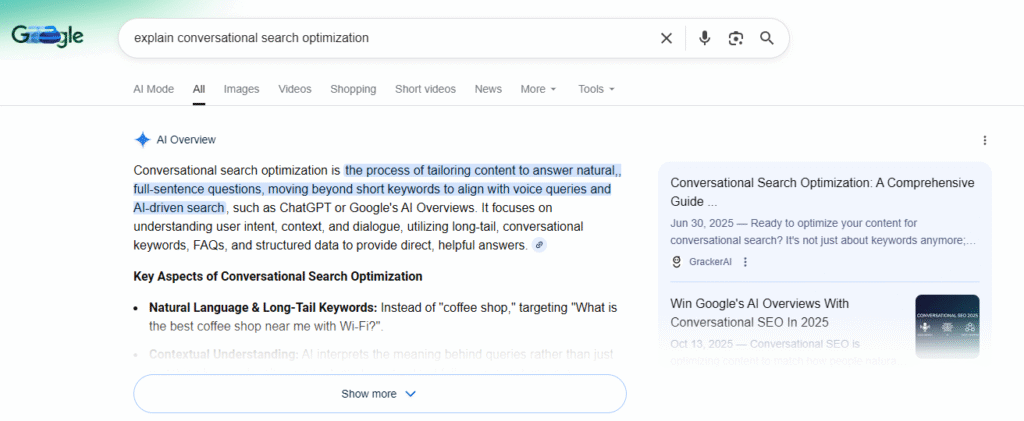Select the Short videos tab
The height and width of the screenshot is (421, 1024).
[425, 89]
